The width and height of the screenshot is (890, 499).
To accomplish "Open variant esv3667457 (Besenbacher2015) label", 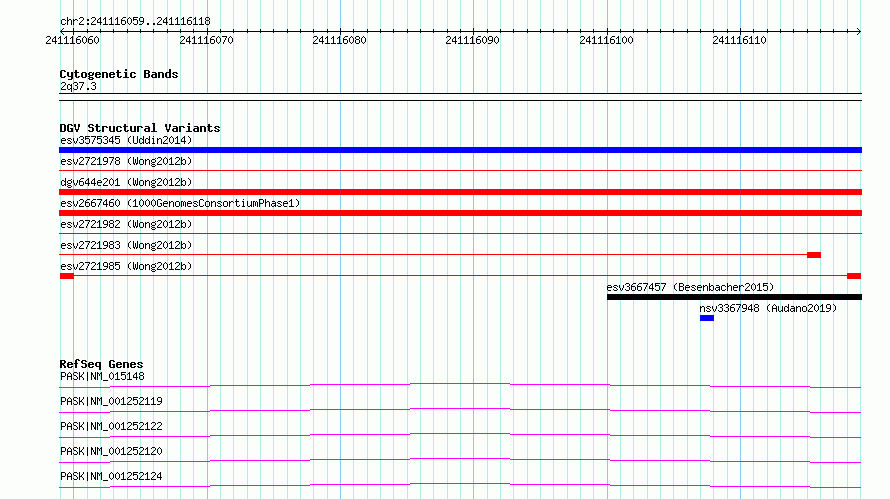I will click(690, 287).
